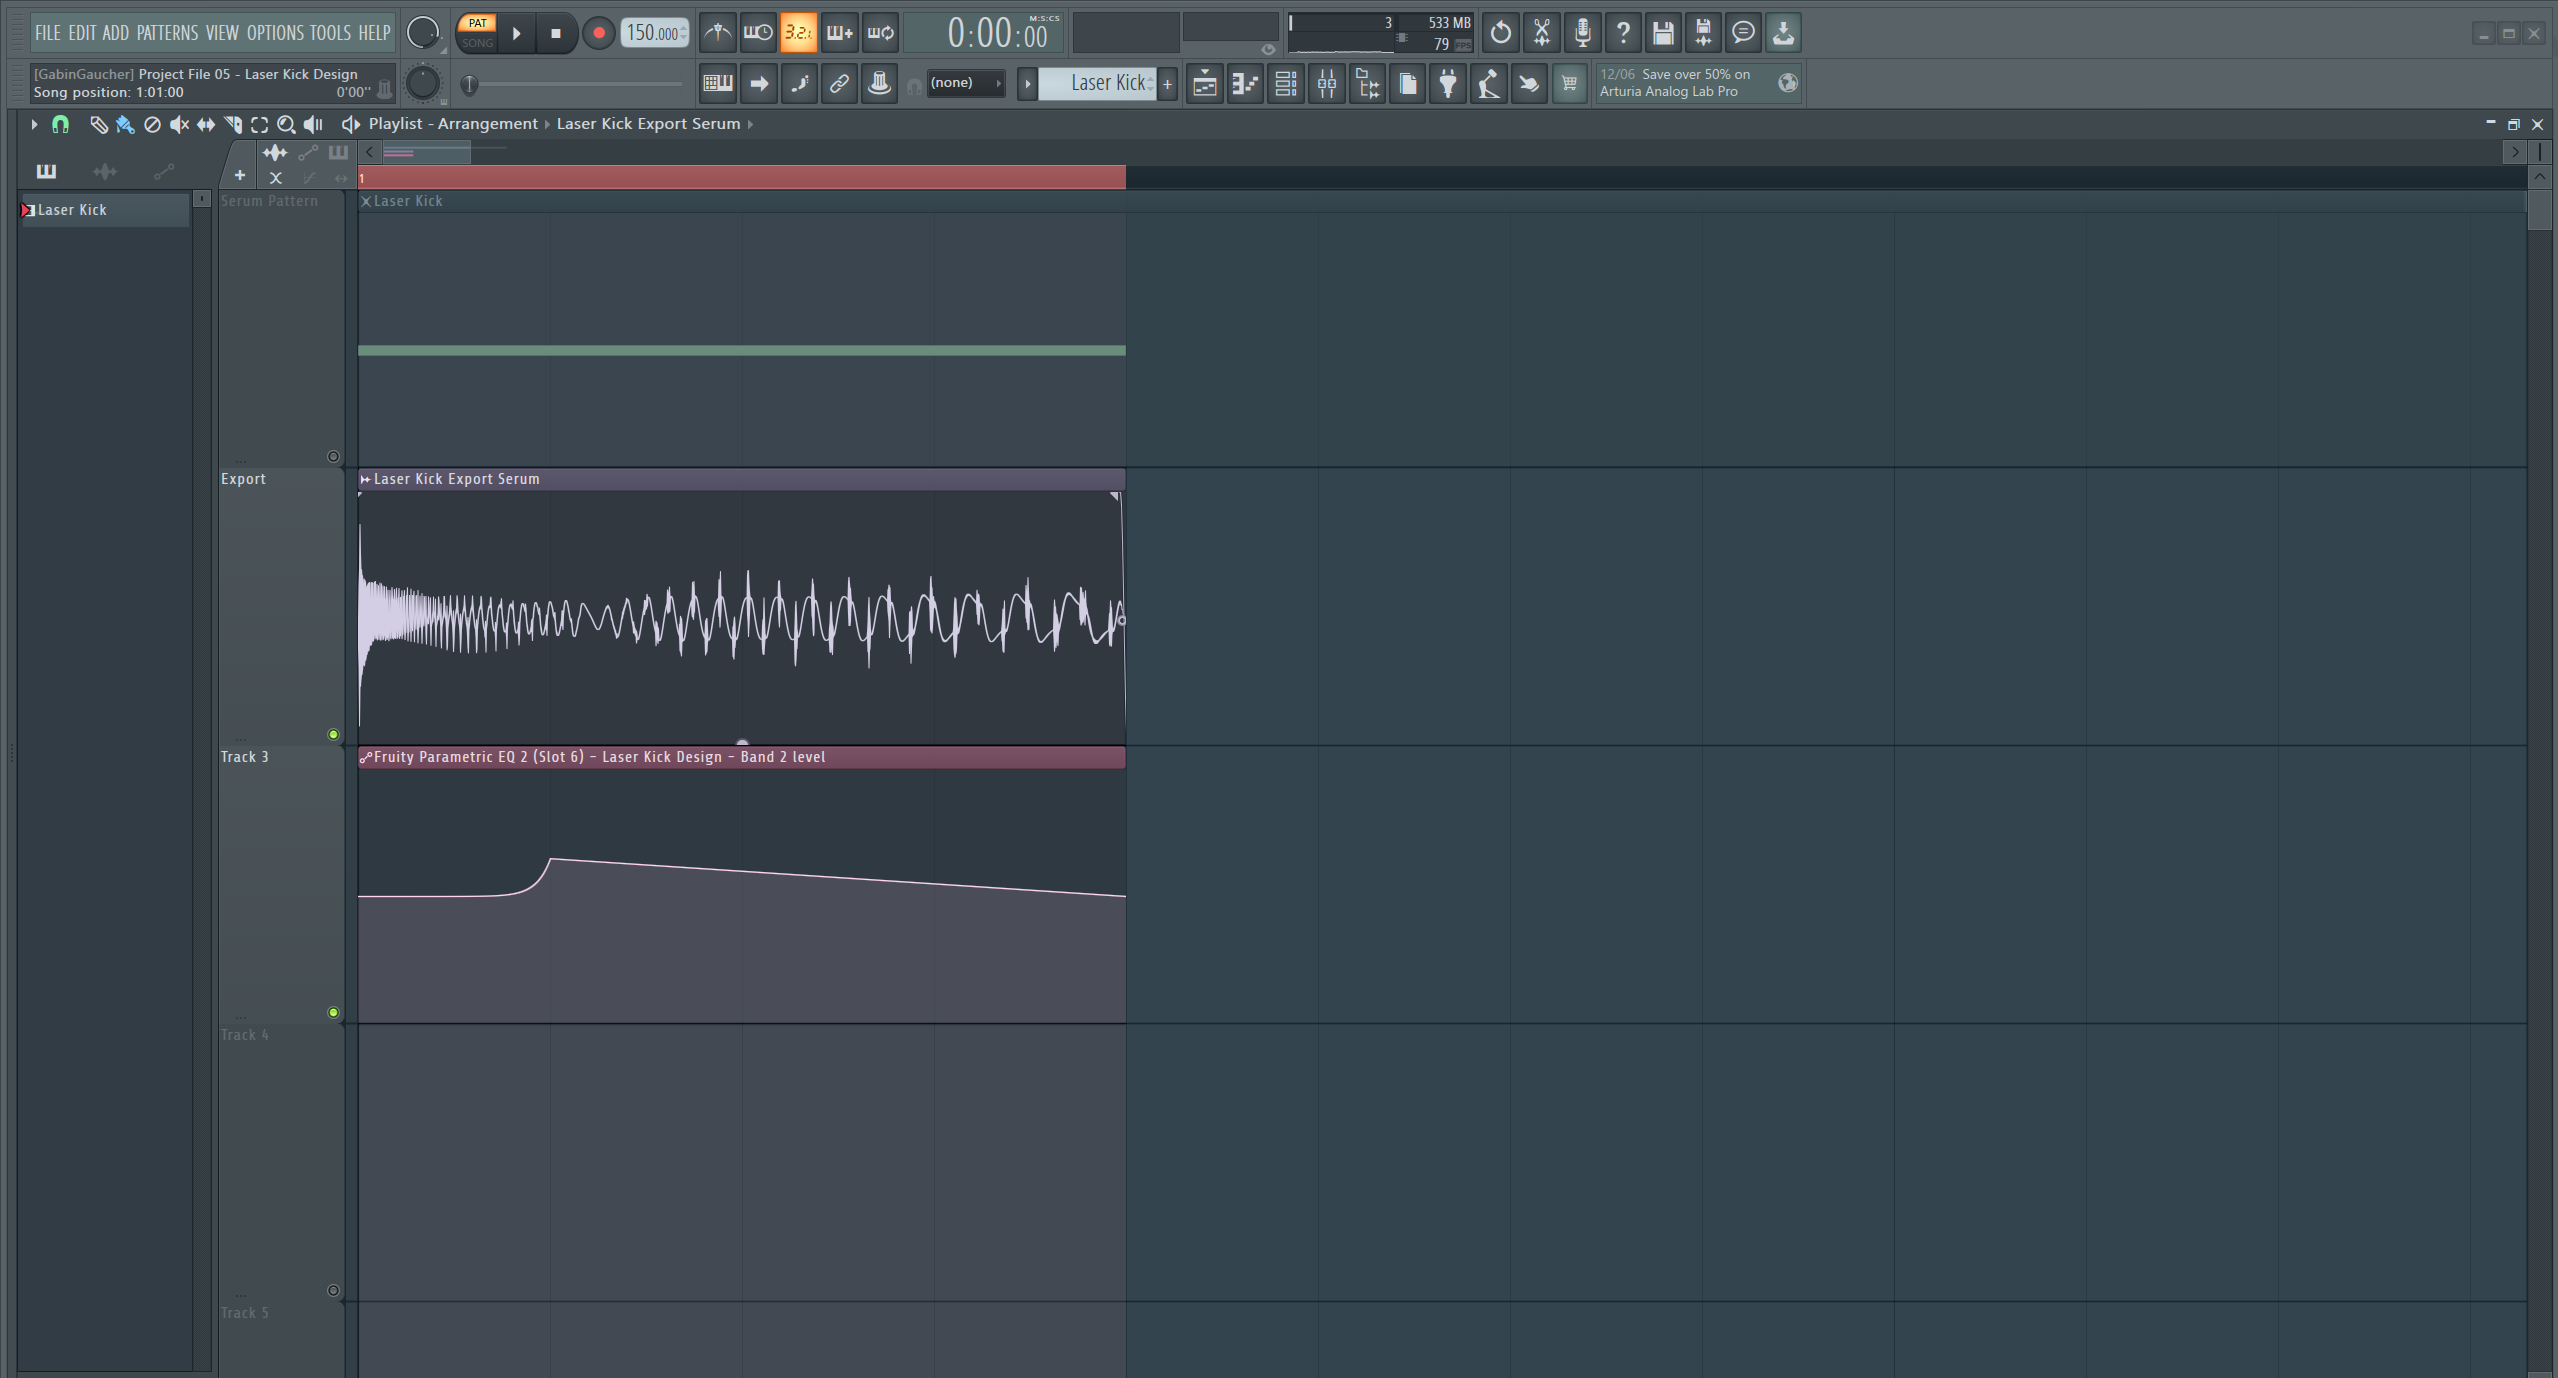Click the microphone recording icon

[1582, 33]
